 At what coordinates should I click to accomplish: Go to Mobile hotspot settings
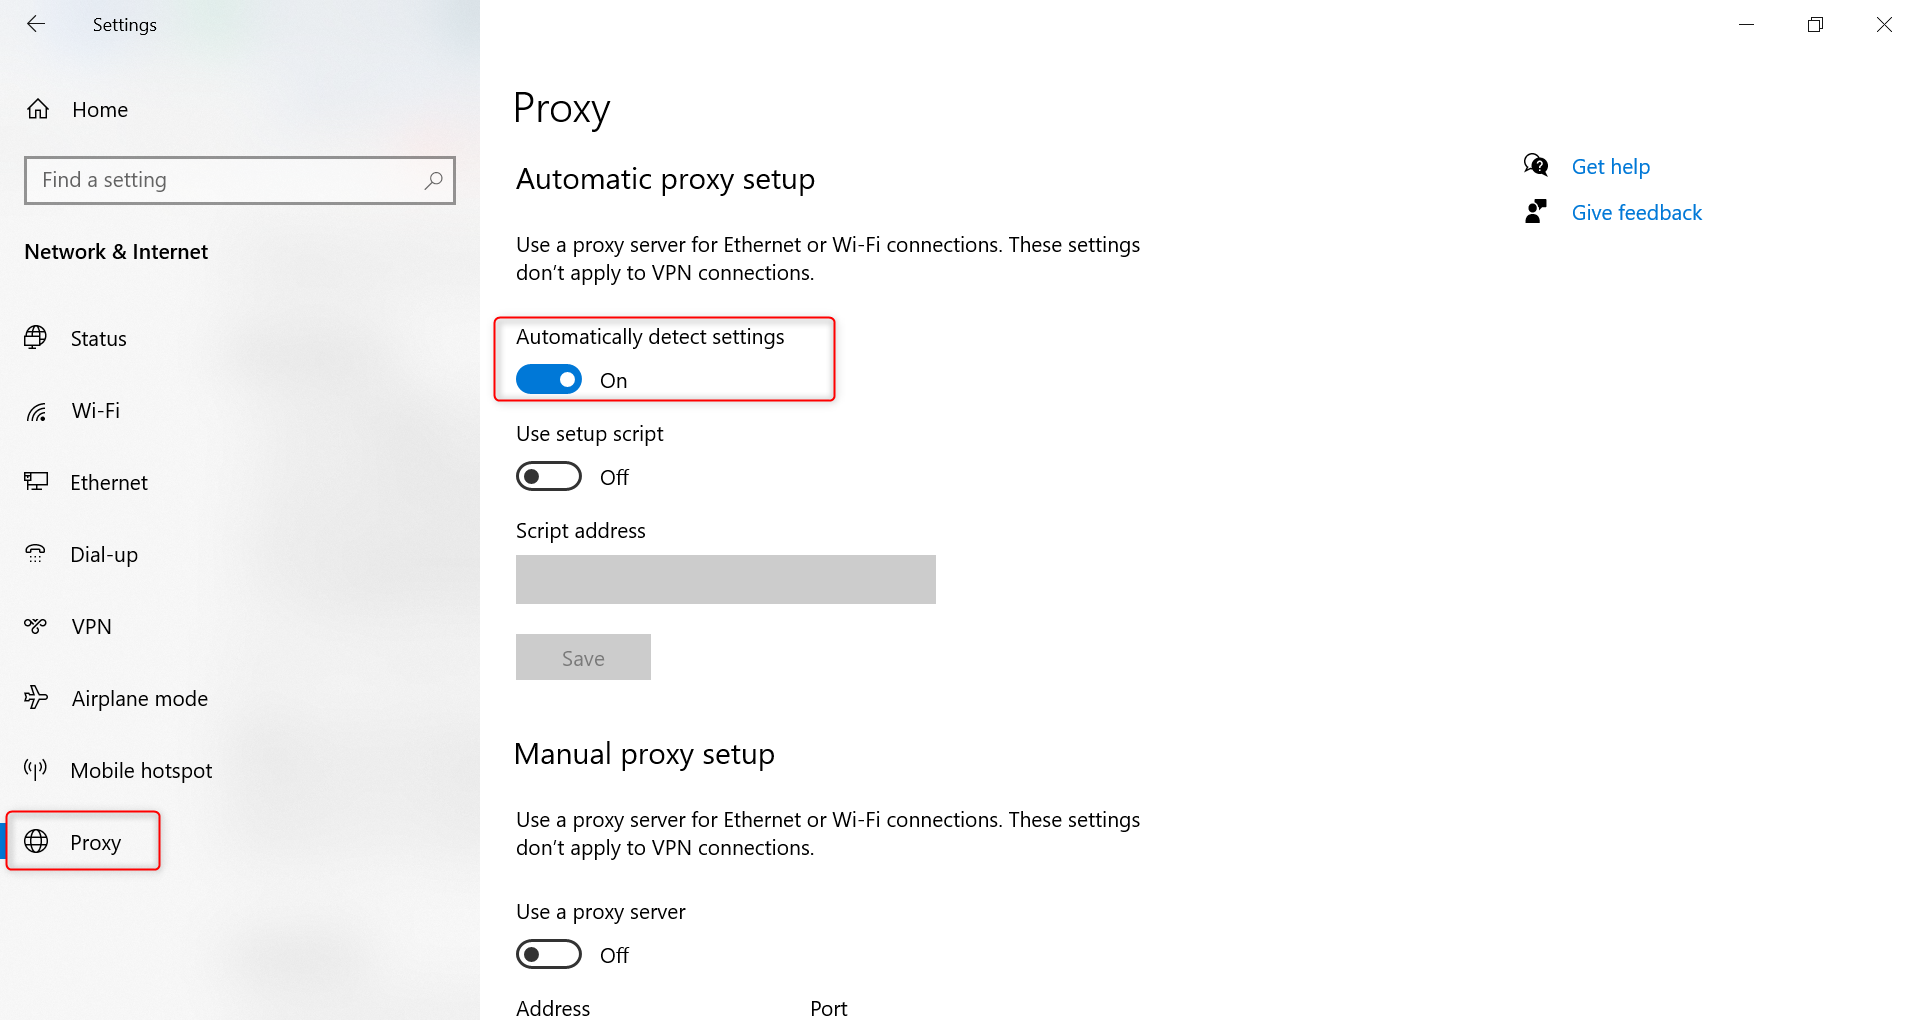click(x=141, y=770)
